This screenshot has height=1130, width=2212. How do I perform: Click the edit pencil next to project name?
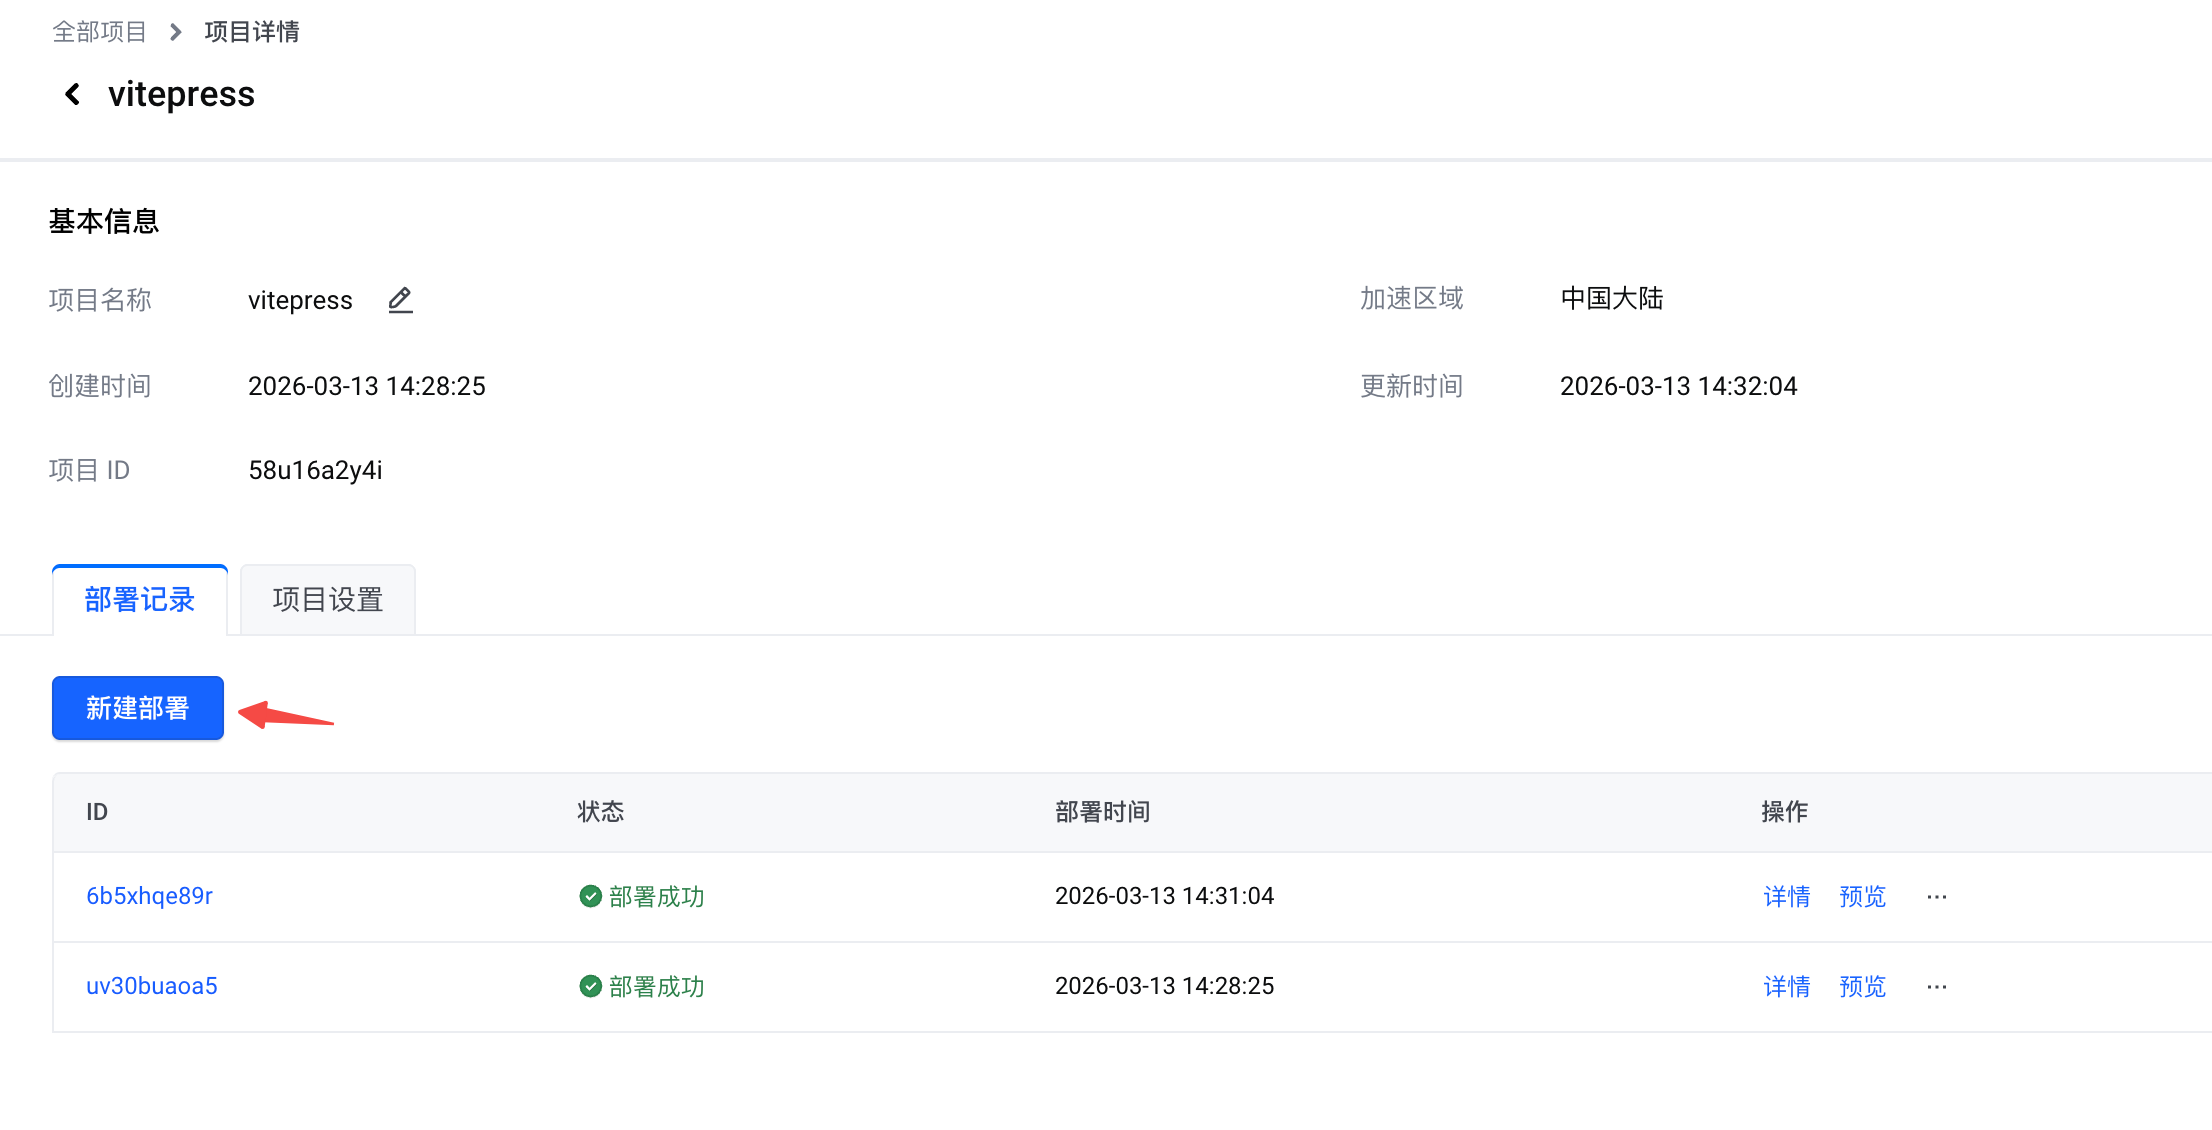[x=400, y=300]
